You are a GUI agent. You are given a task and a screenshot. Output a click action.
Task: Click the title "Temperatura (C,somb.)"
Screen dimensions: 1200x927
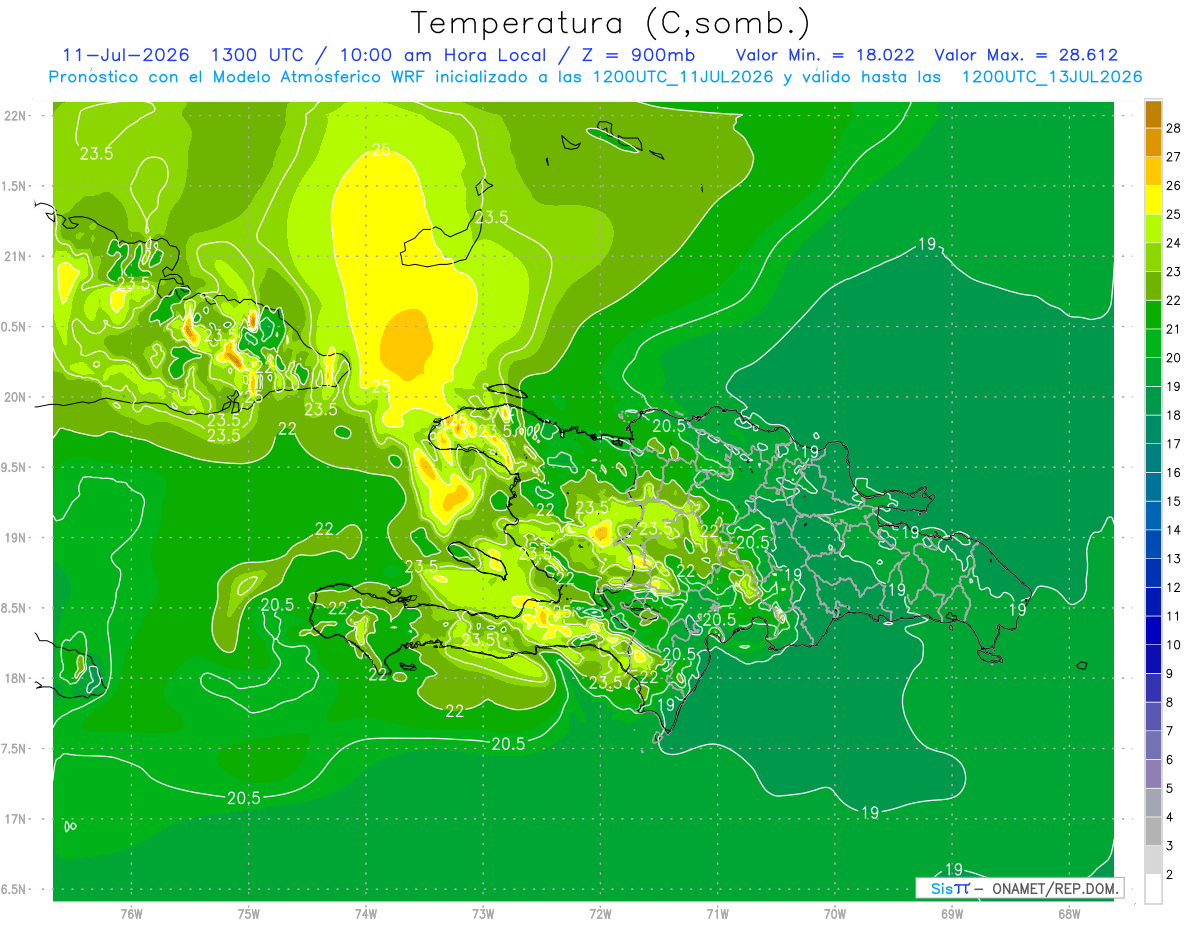click(x=611, y=23)
